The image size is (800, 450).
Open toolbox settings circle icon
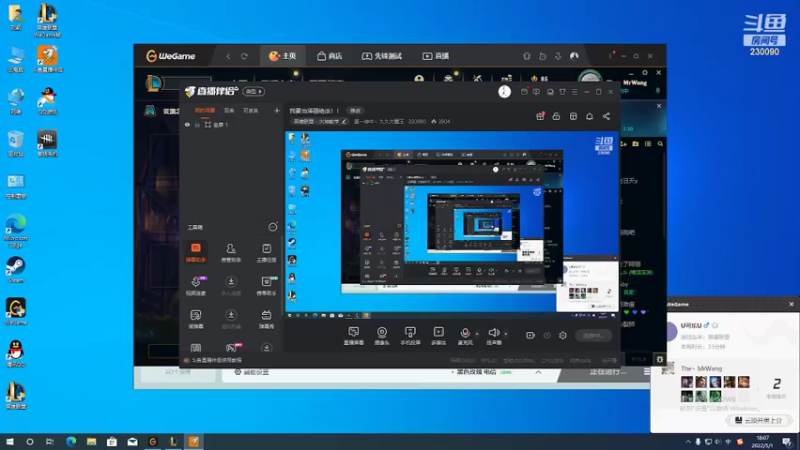click(x=273, y=227)
